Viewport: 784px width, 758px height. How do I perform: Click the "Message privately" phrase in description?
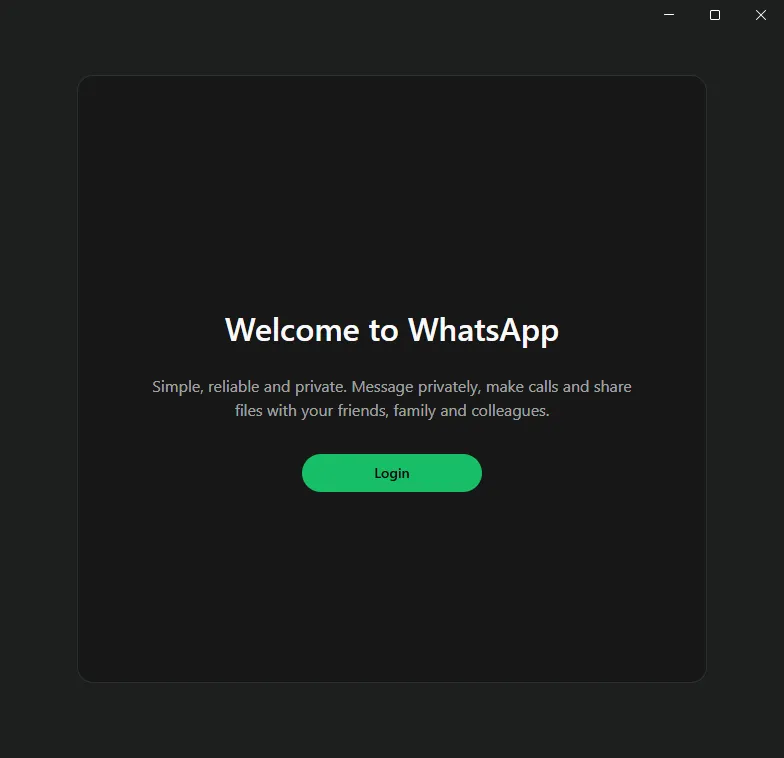415,387
